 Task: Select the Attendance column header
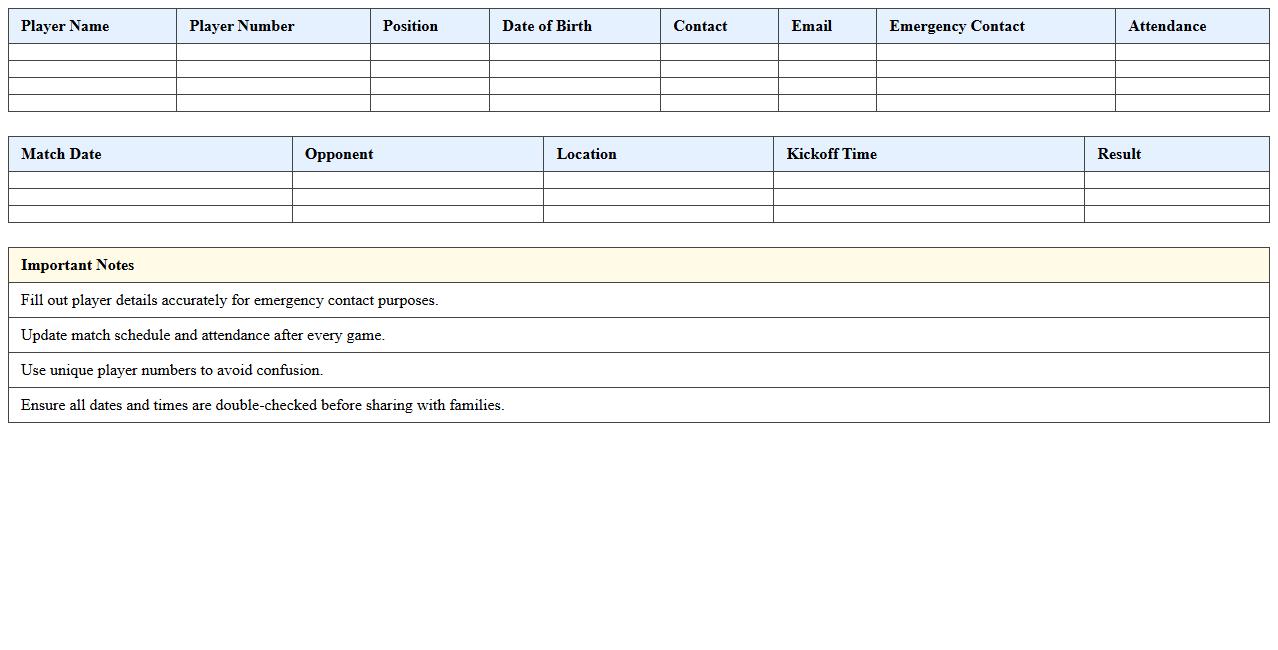(x=1167, y=26)
